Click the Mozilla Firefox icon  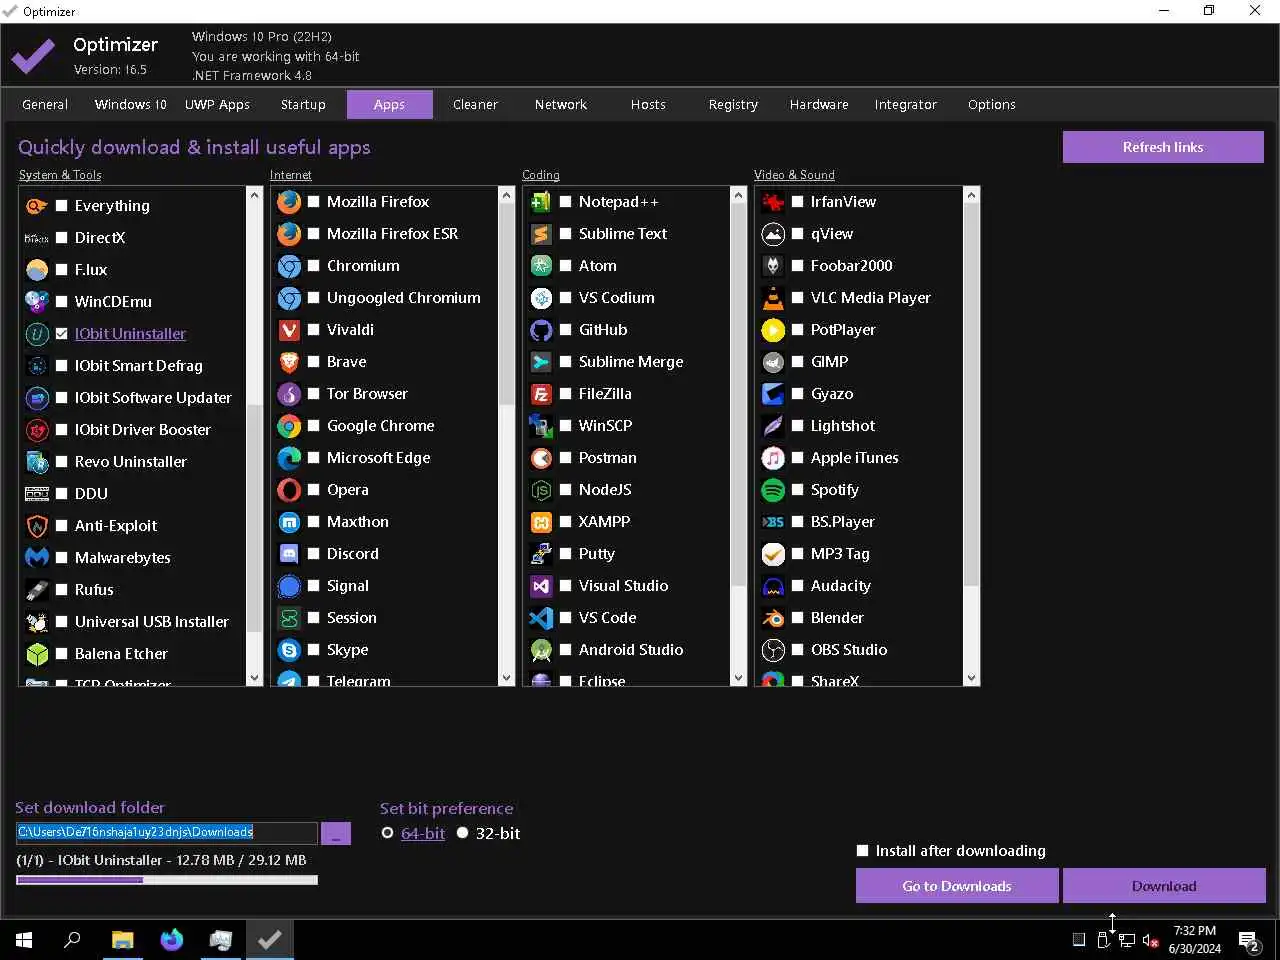(x=289, y=202)
